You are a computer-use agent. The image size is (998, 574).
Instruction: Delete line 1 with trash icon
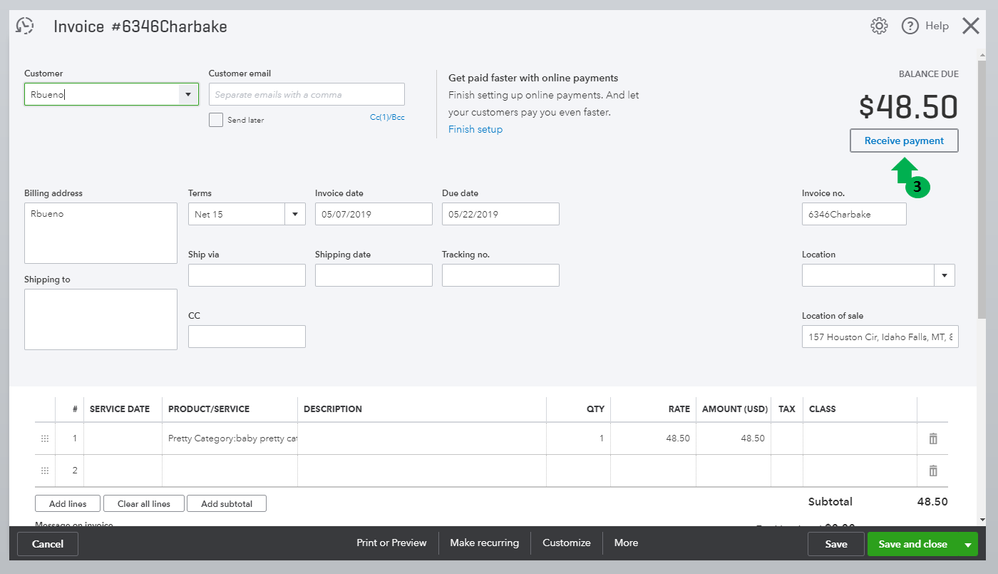[x=933, y=439]
